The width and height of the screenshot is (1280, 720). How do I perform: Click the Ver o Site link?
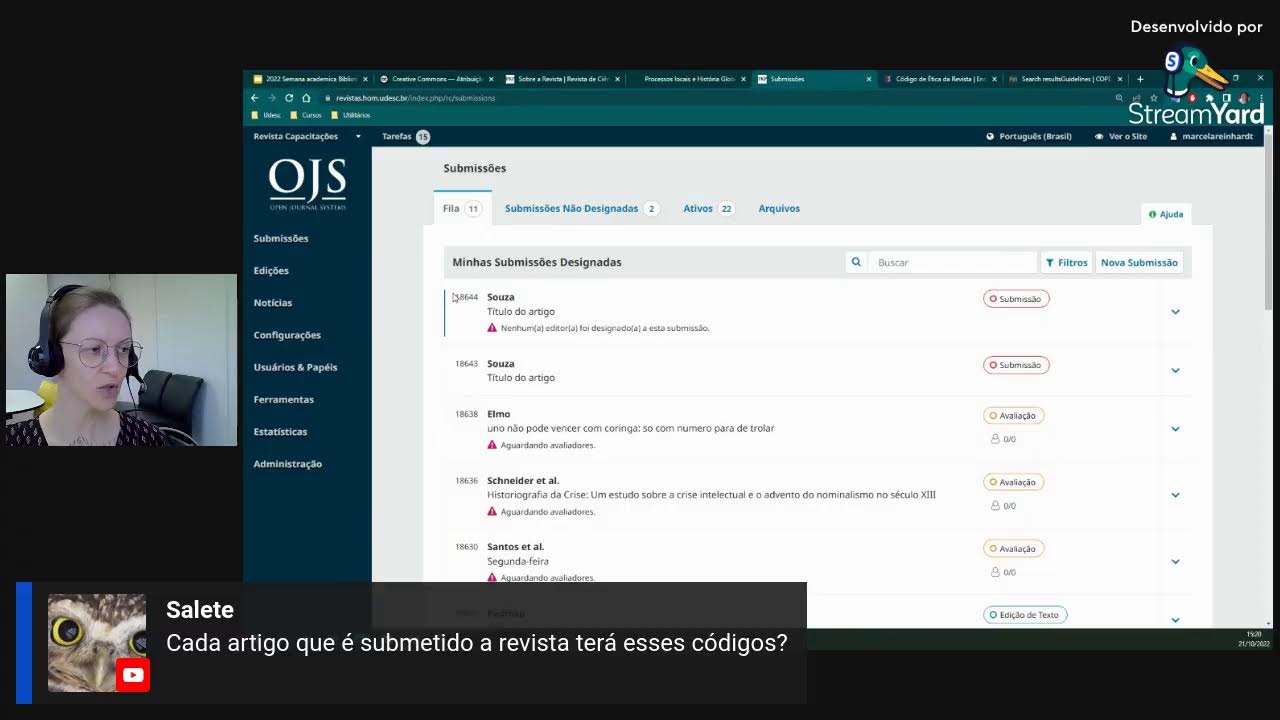click(1121, 136)
